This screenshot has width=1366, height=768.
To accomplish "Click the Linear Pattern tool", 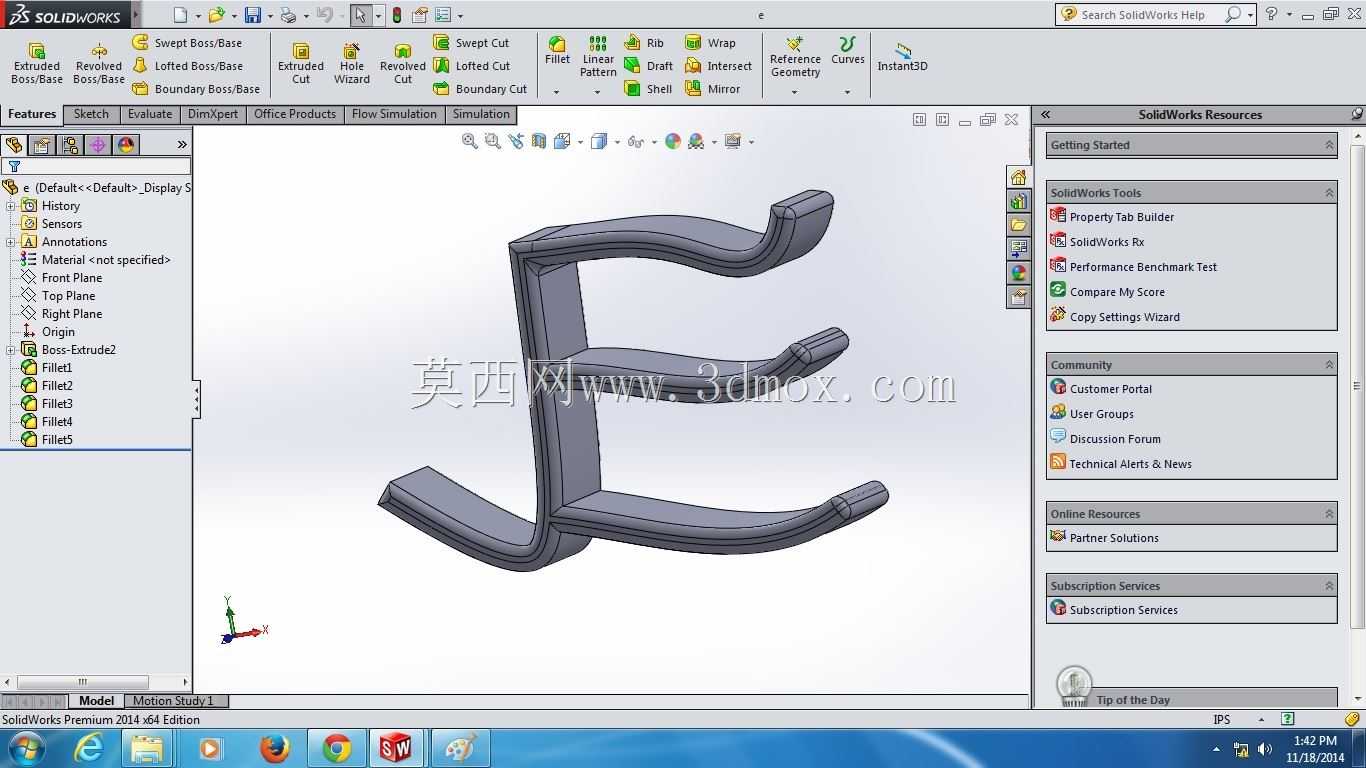I will (598, 57).
